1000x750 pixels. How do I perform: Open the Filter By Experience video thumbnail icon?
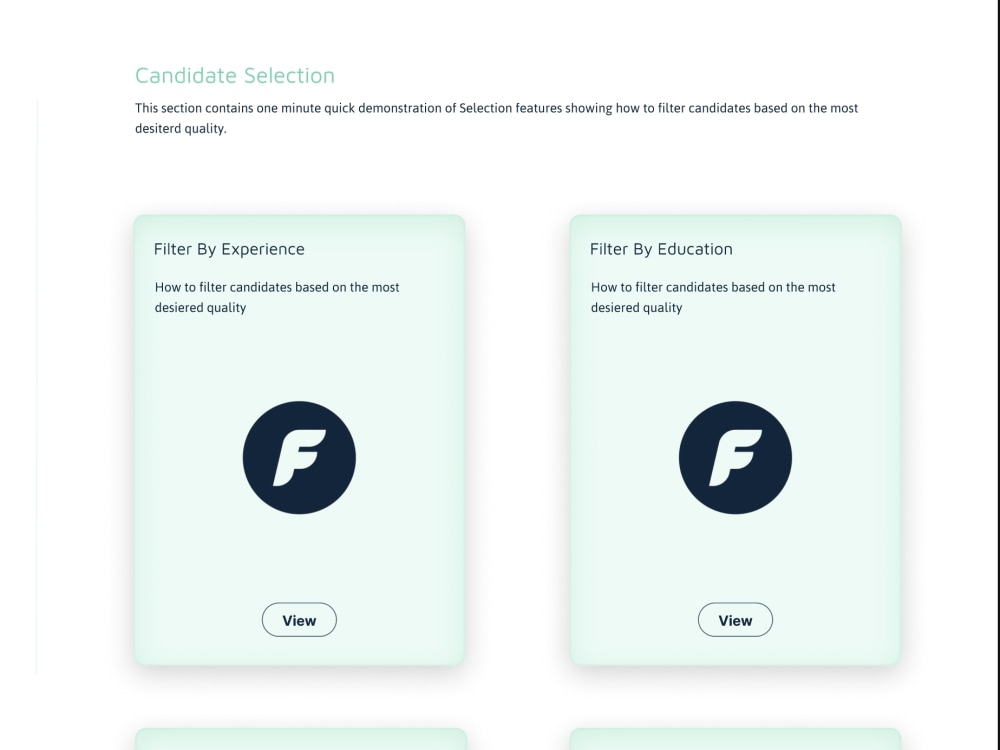pos(299,457)
